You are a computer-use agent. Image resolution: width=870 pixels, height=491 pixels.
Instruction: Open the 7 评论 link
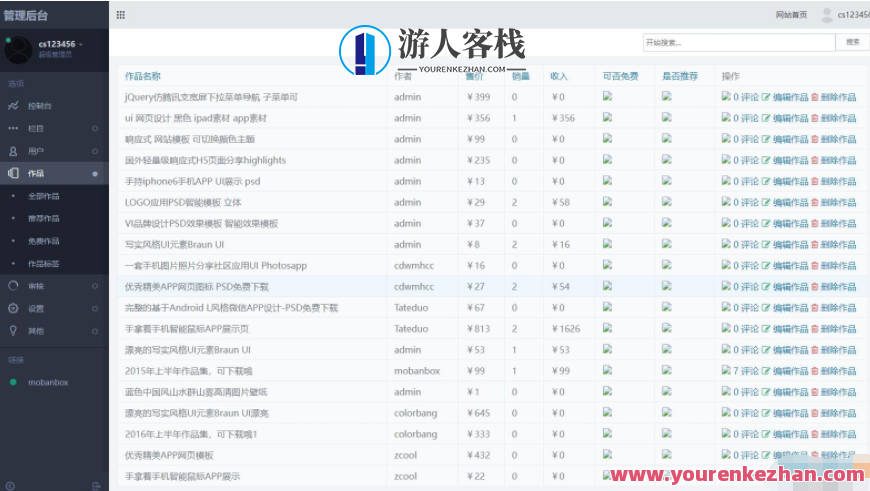coord(746,371)
